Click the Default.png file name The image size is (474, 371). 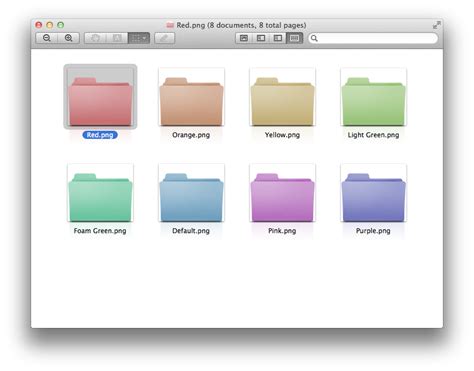point(191,231)
